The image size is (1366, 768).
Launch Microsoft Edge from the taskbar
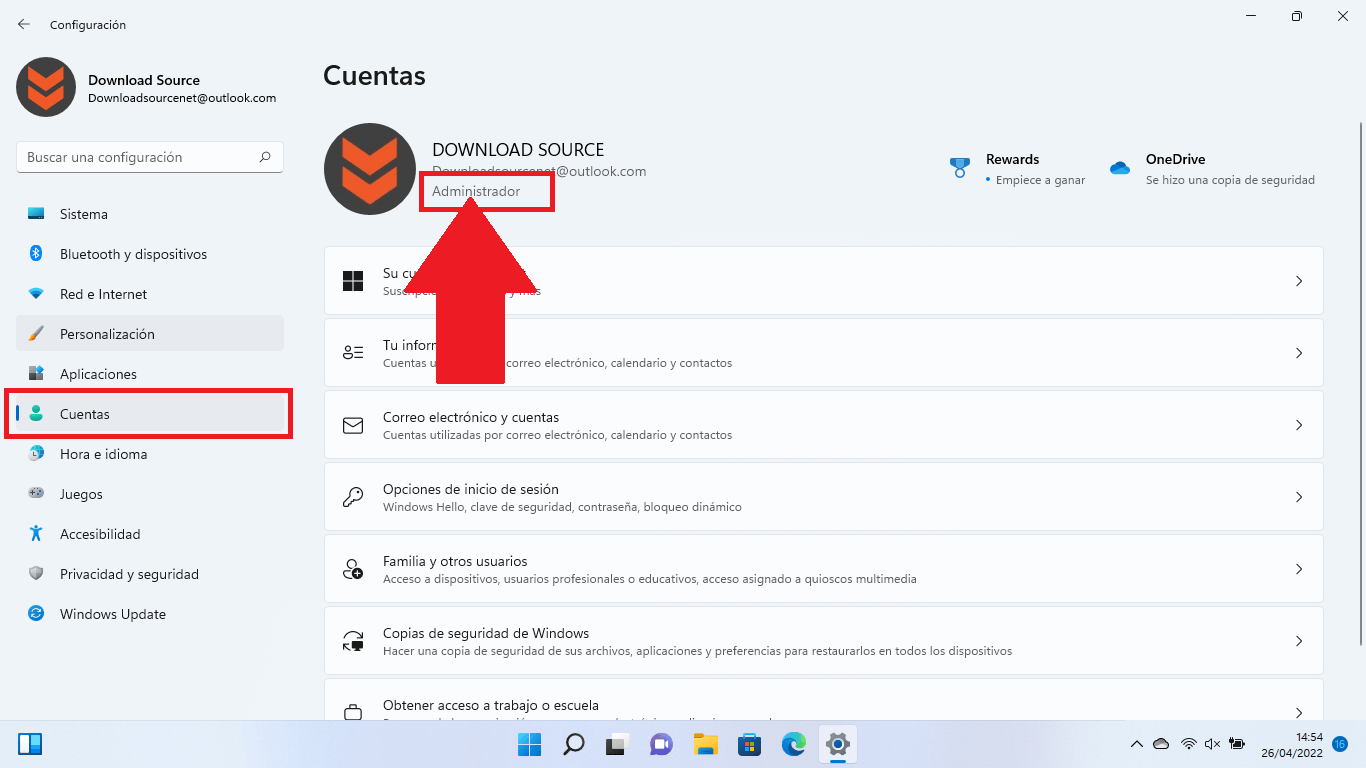(794, 744)
